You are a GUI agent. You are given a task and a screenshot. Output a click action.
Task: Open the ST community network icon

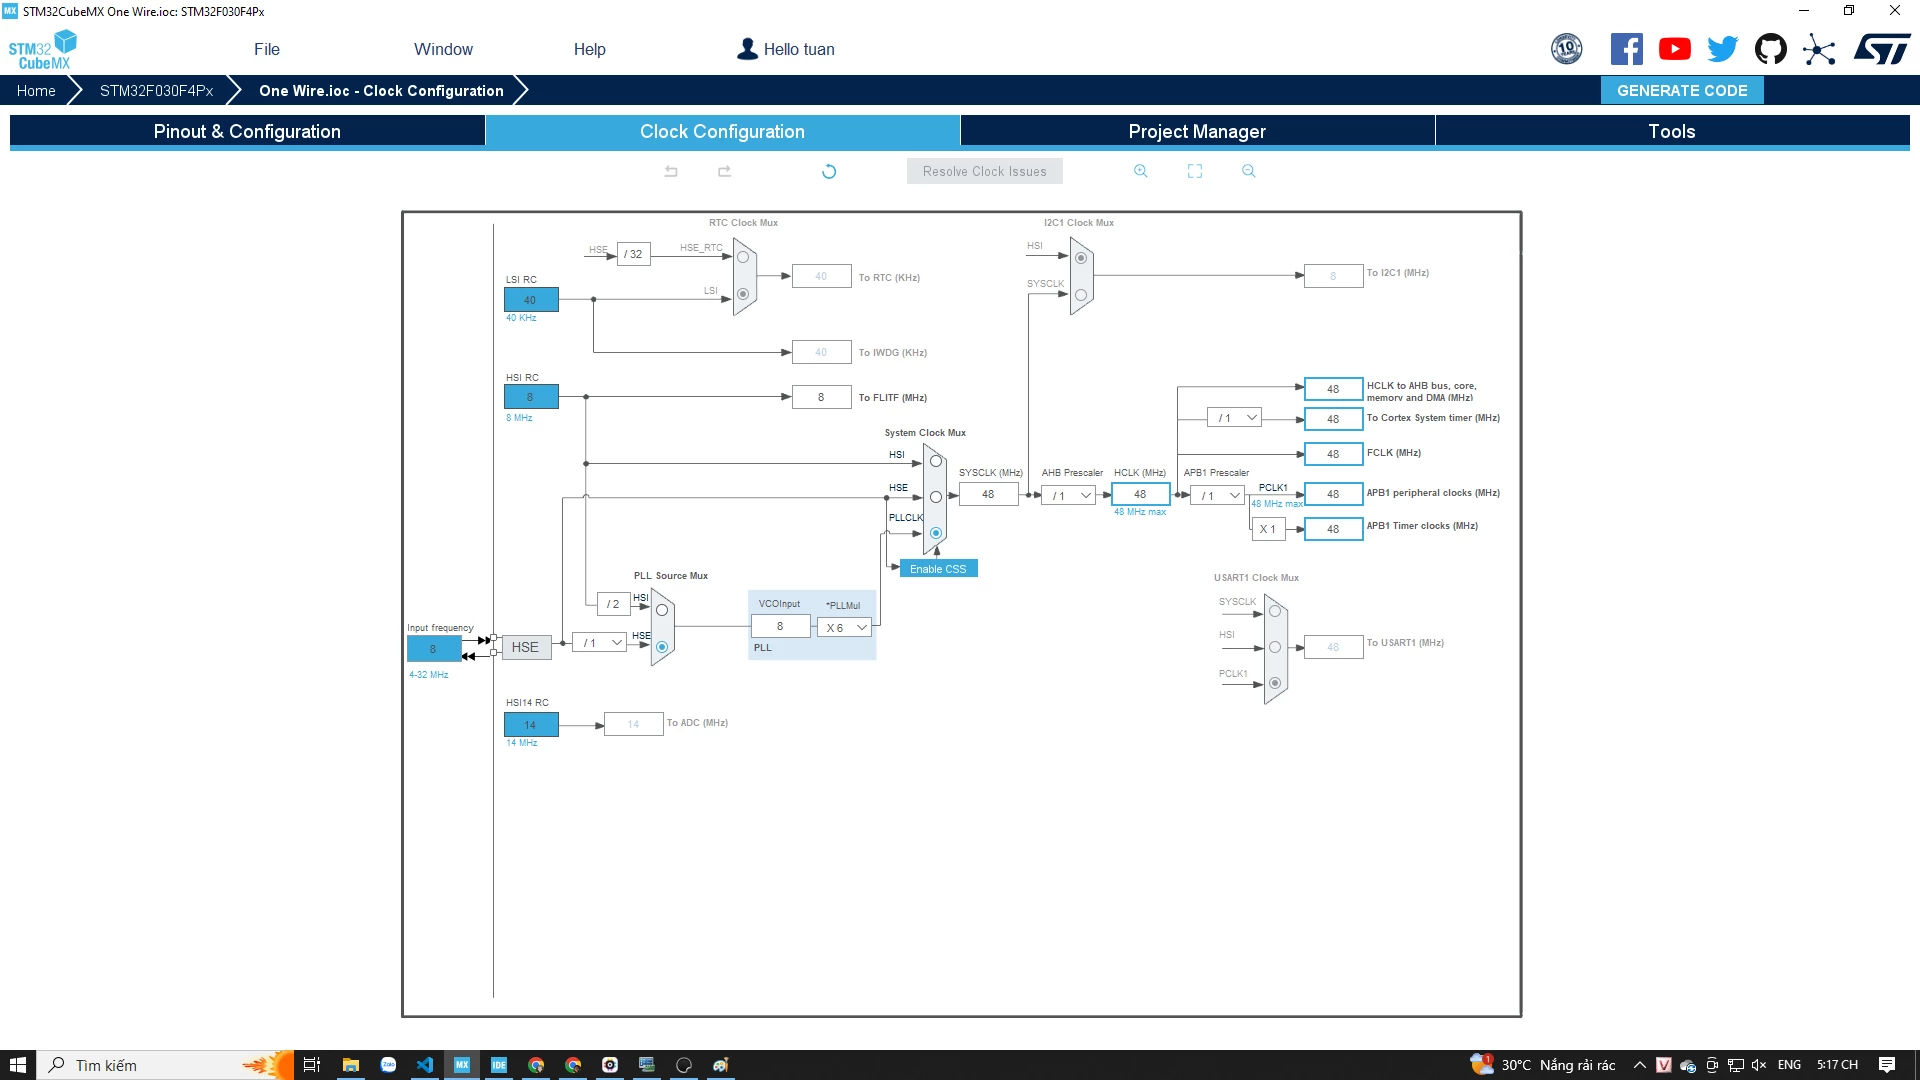click(1819, 49)
